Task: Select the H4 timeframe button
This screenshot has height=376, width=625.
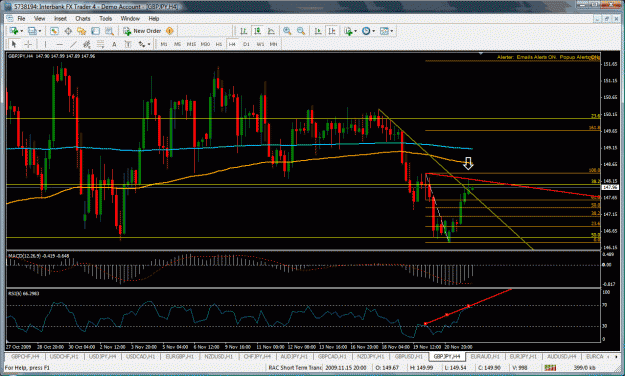Action: pyautogui.click(x=232, y=44)
